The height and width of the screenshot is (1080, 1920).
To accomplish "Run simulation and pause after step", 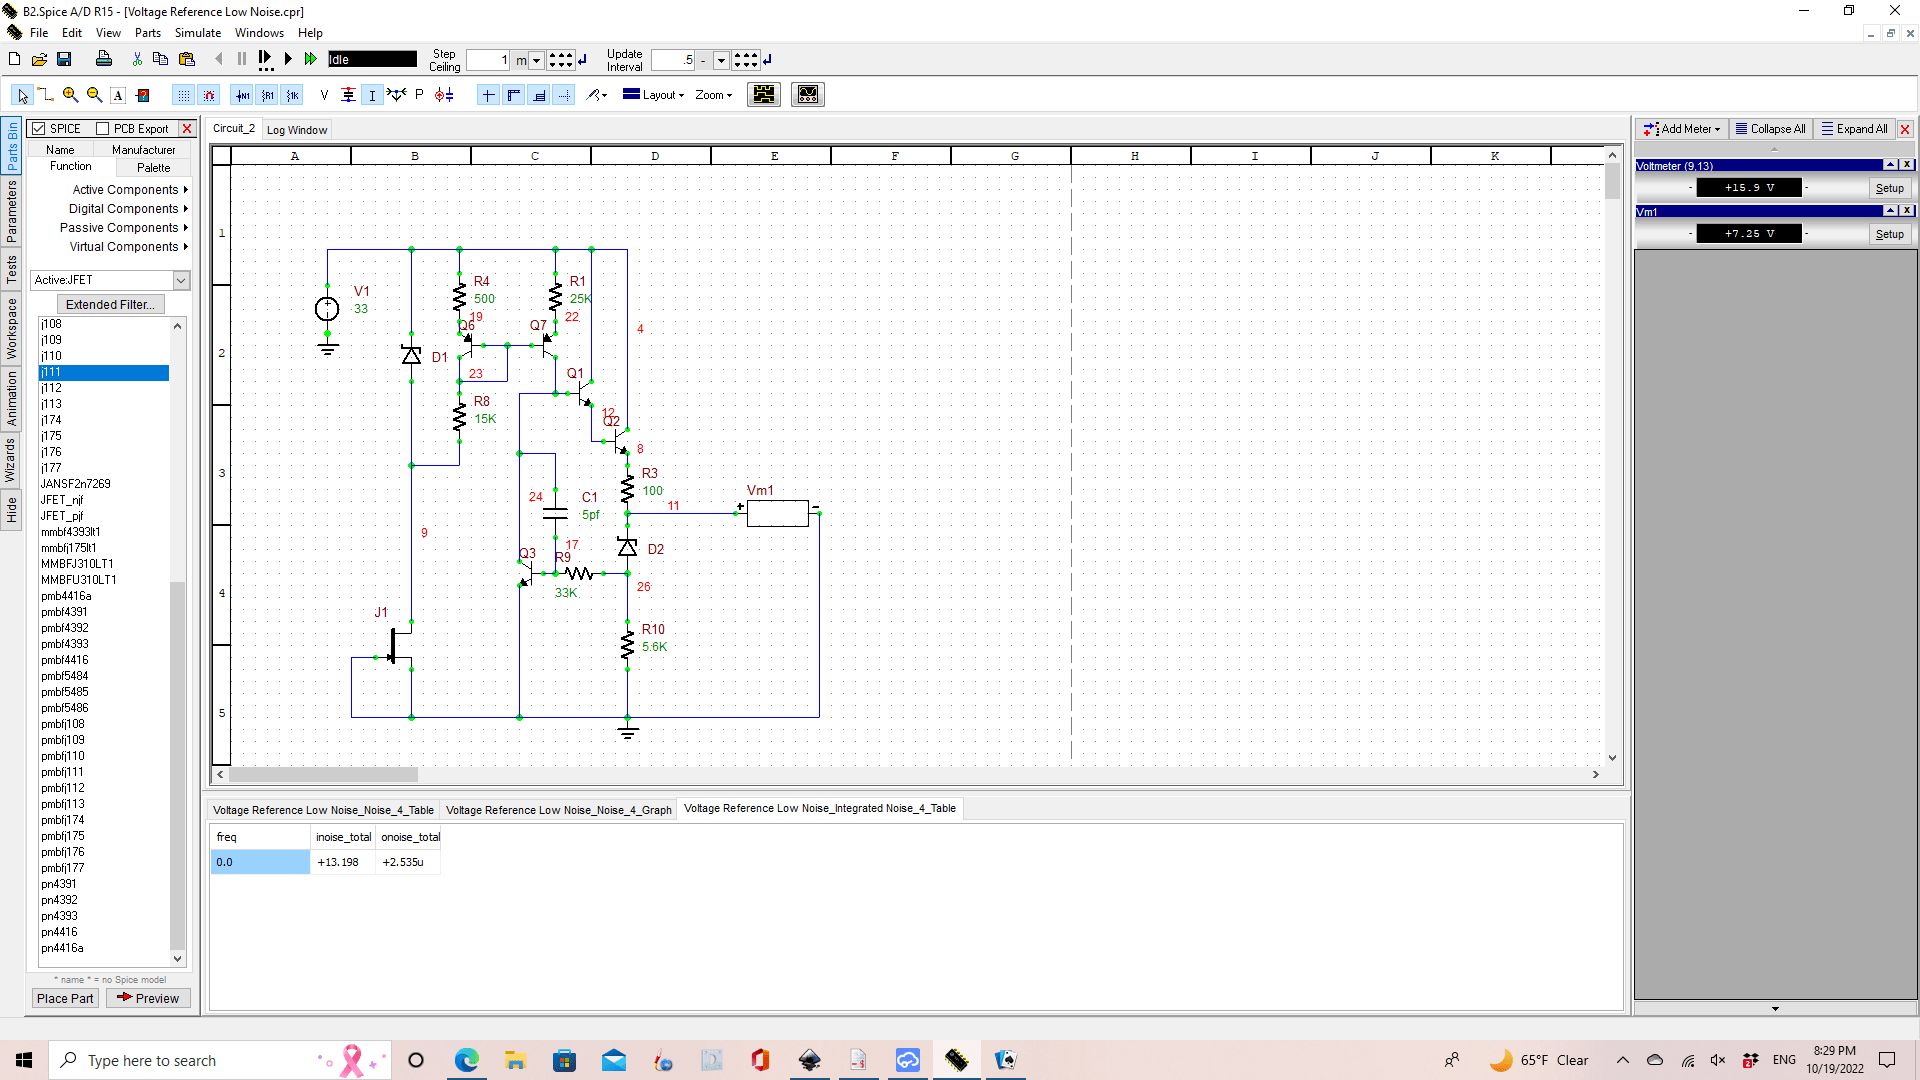I will (265, 60).
